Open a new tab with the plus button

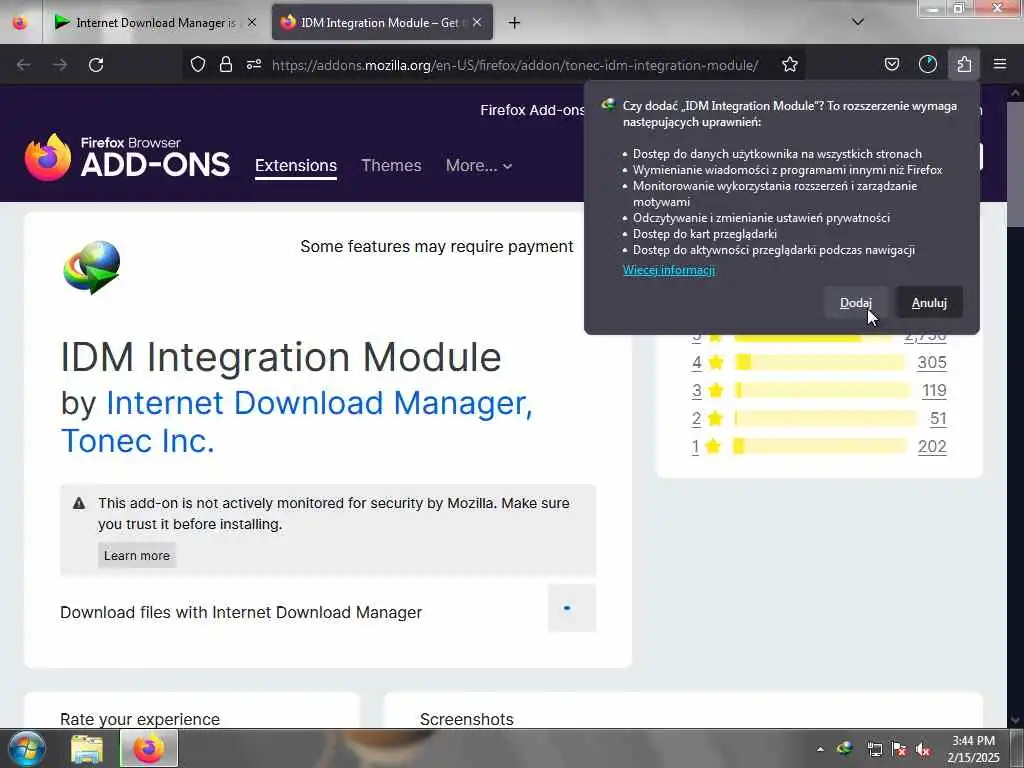(x=515, y=23)
